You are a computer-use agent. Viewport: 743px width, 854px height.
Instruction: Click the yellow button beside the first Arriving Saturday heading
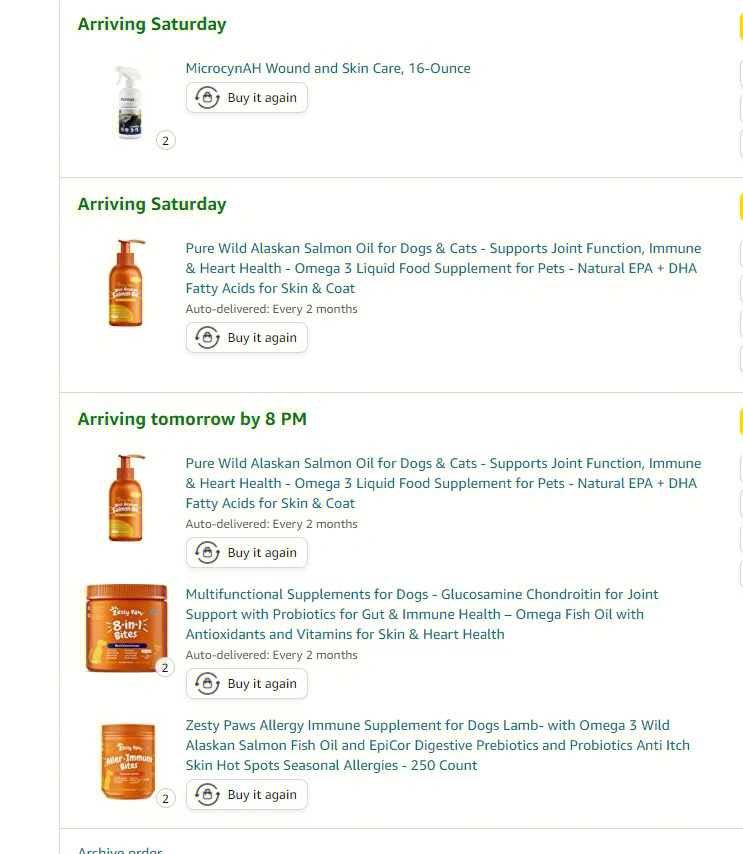tap(740, 26)
